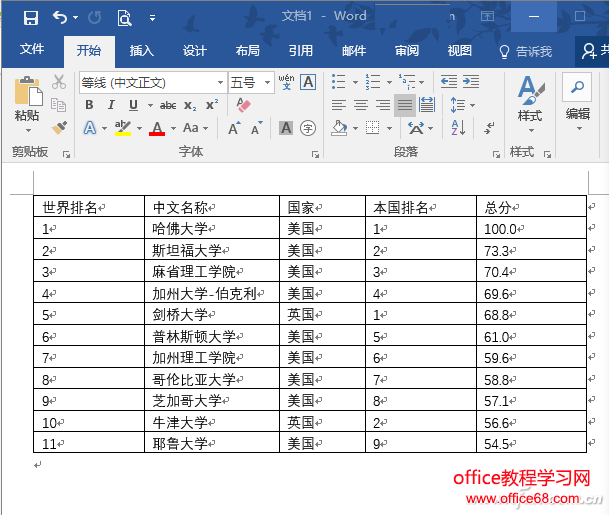Click the share person icon

589,51
